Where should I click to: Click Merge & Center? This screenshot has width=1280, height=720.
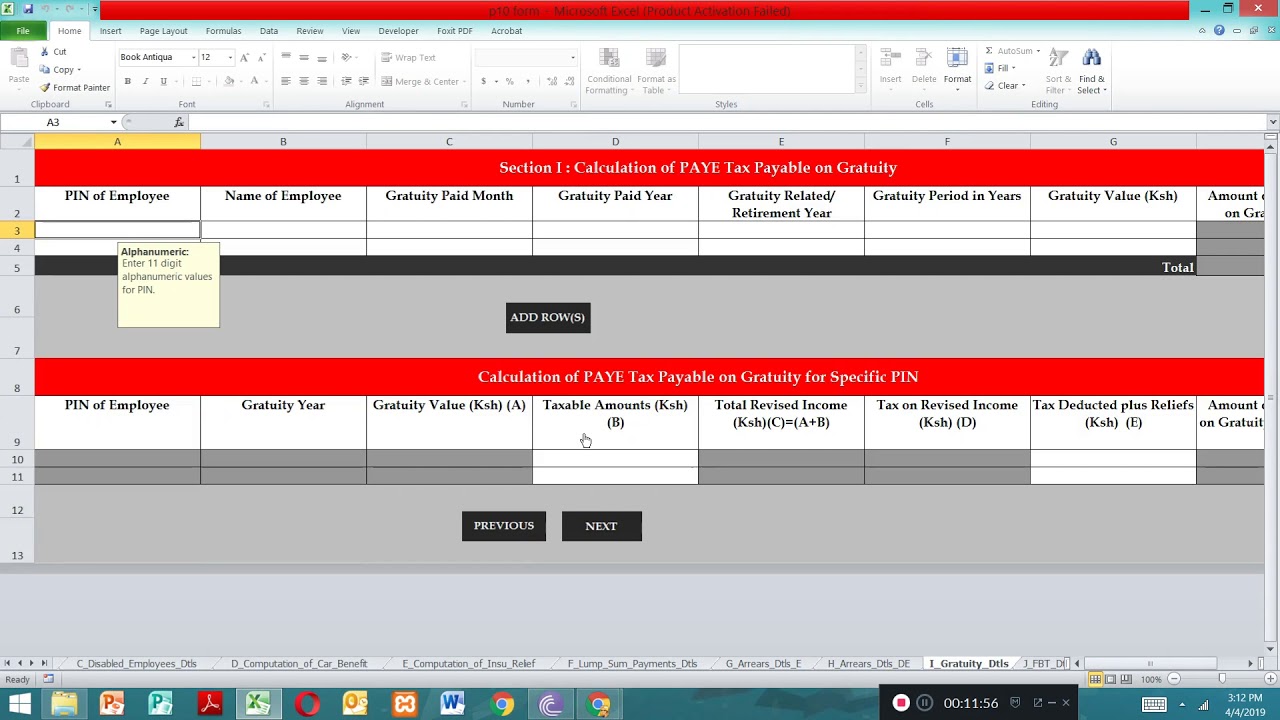420,81
